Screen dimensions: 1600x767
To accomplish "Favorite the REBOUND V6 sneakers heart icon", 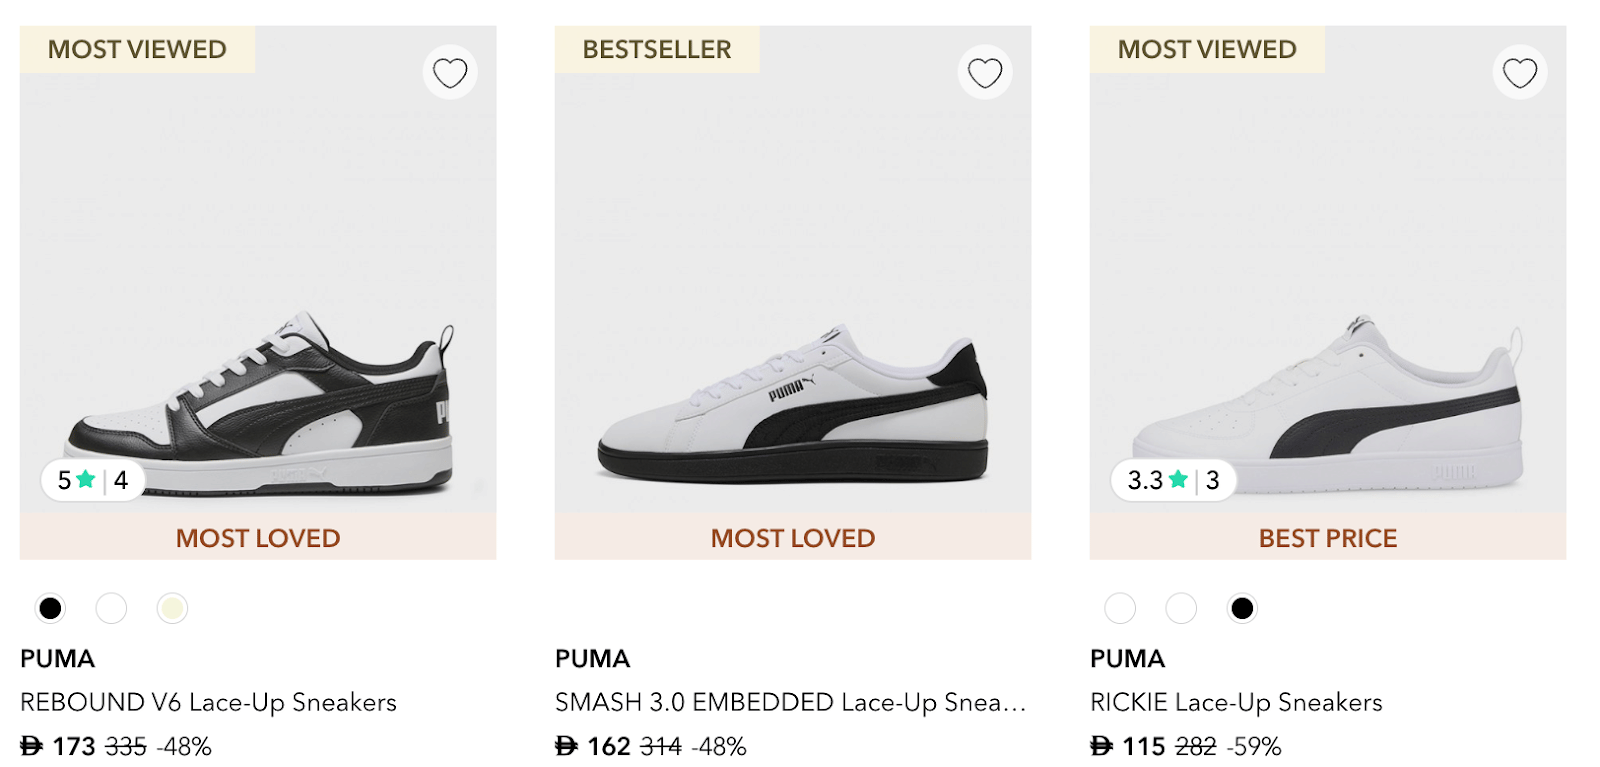I will pos(450,73).
